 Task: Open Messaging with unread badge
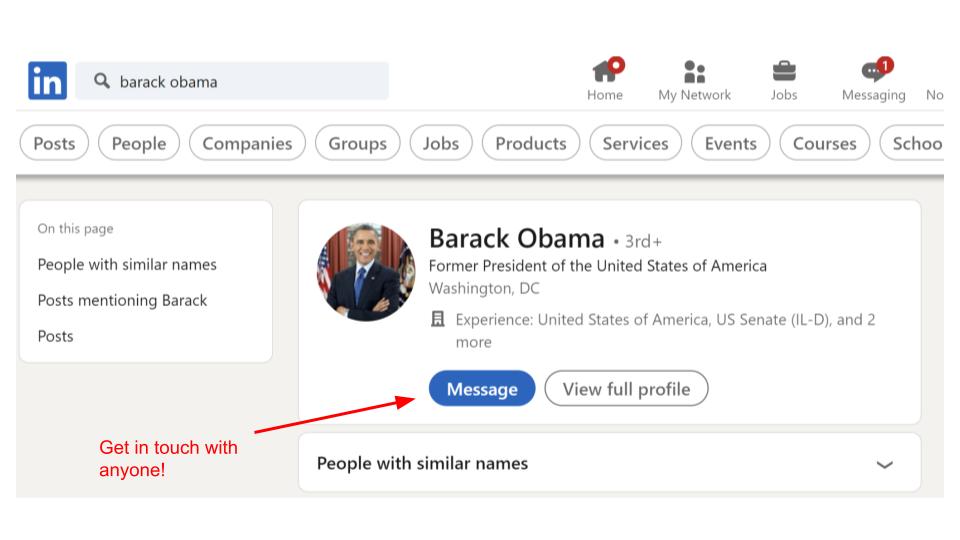click(873, 73)
